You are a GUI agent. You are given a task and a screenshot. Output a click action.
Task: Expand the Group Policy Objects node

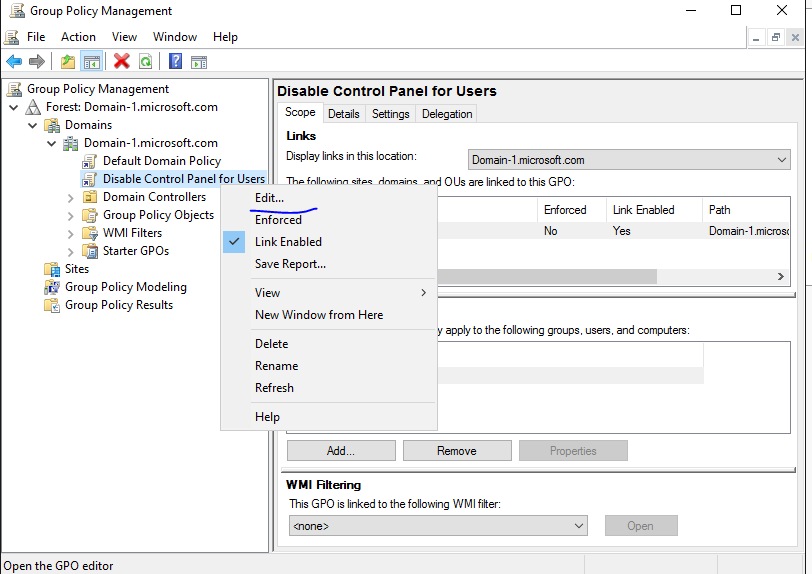pyautogui.click(x=70, y=216)
